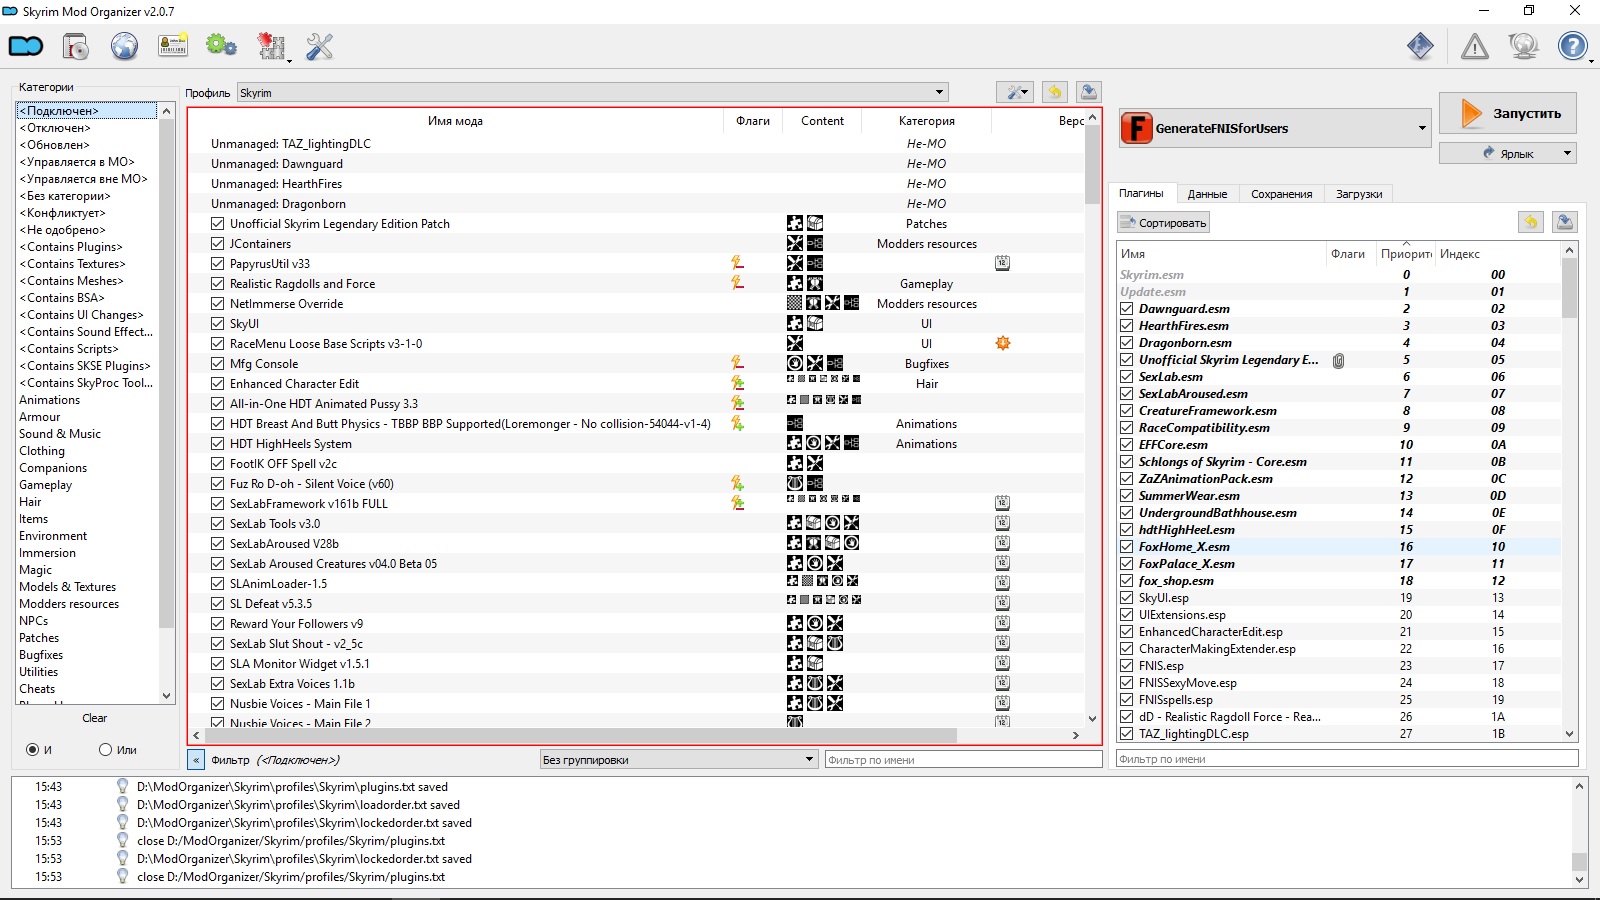
Task: Select the FoxHome_X.esm plugin row
Action: [x=1338, y=547]
